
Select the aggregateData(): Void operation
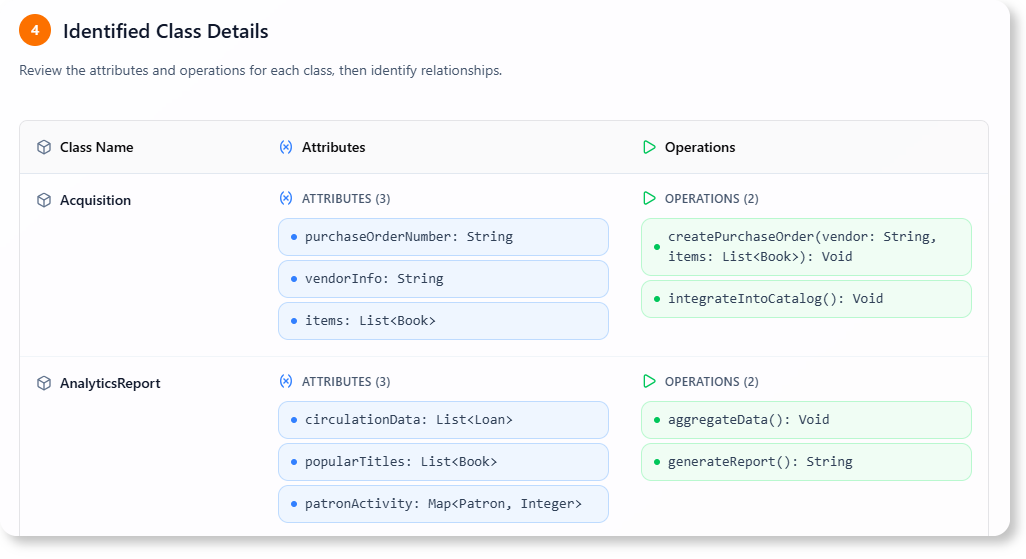pyautogui.click(x=806, y=420)
